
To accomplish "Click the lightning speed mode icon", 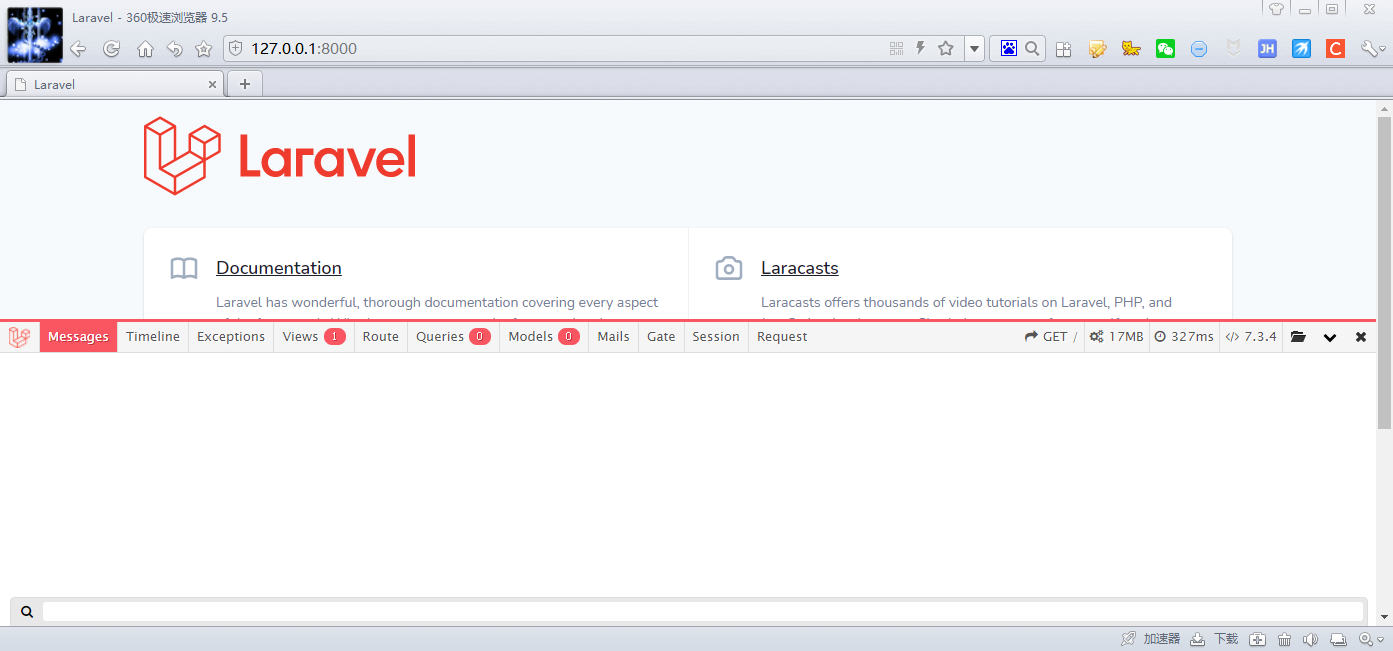I will (x=920, y=48).
